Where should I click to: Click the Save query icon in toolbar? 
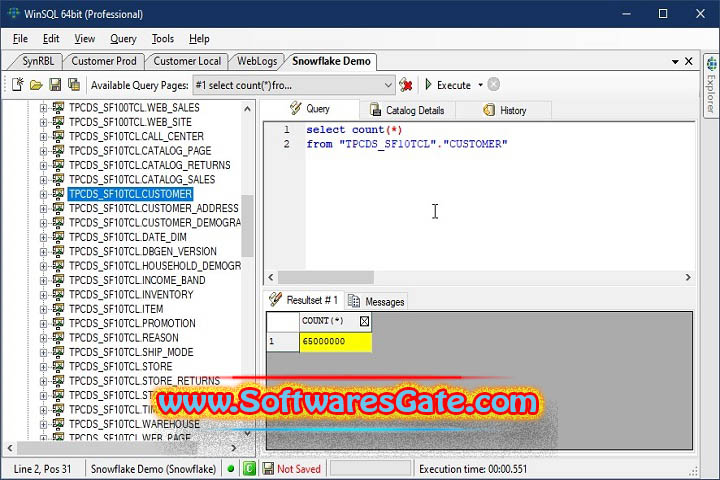(x=55, y=85)
